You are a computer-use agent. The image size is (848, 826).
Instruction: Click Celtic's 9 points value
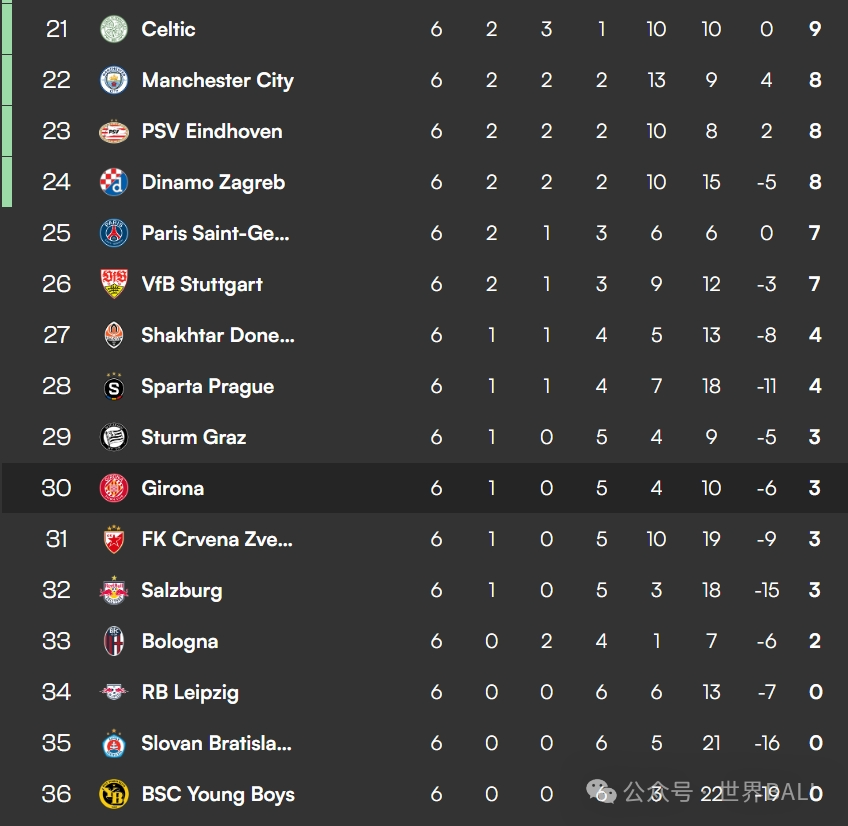[x=815, y=29]
